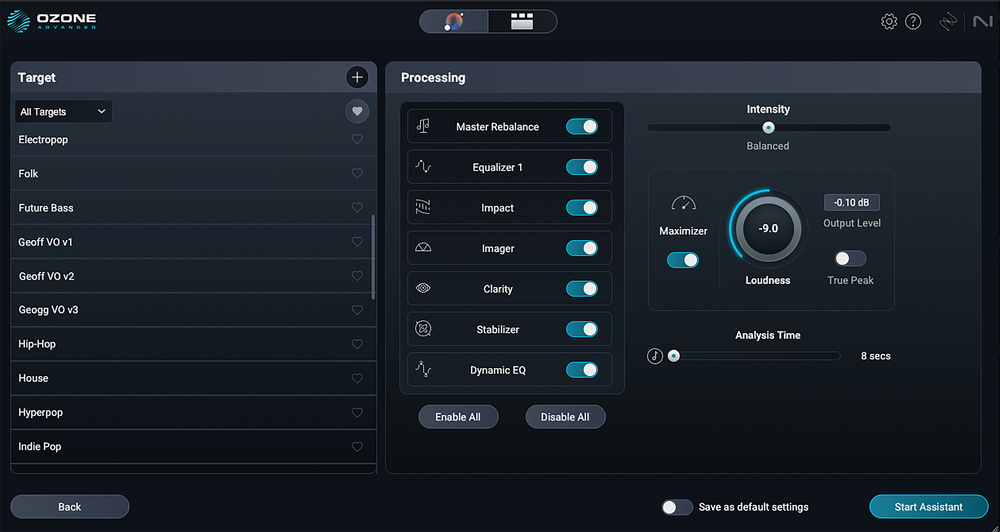Switch to the Assistant view tab

(454, 22)
